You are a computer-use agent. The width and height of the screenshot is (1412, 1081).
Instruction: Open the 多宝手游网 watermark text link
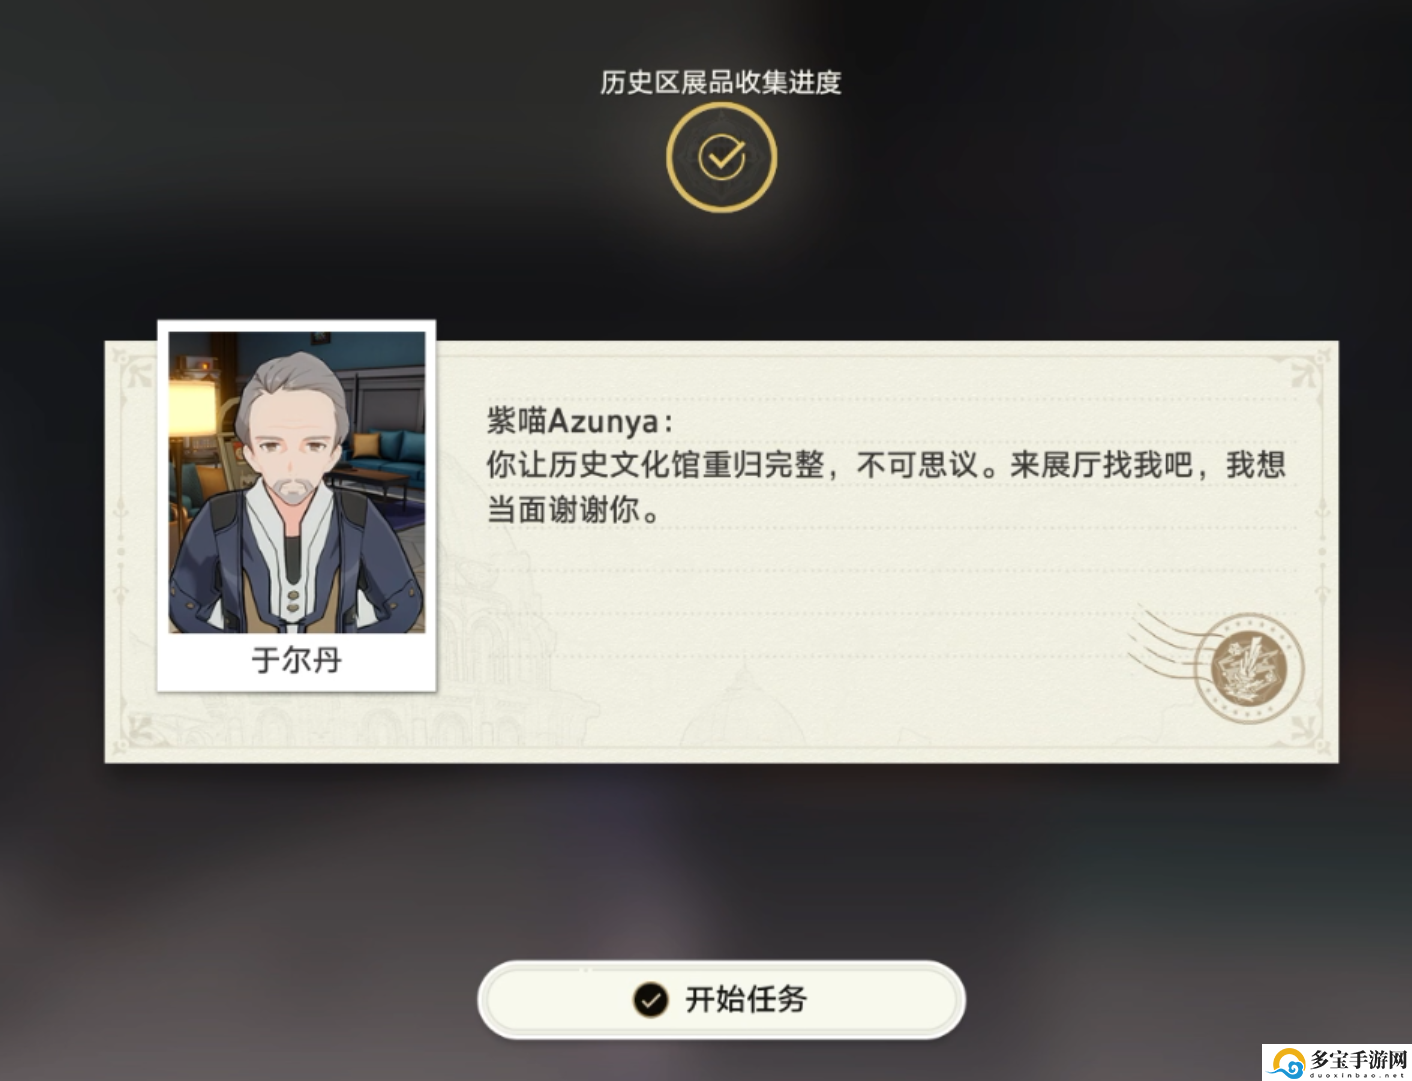click(x=1358, y=1059)
